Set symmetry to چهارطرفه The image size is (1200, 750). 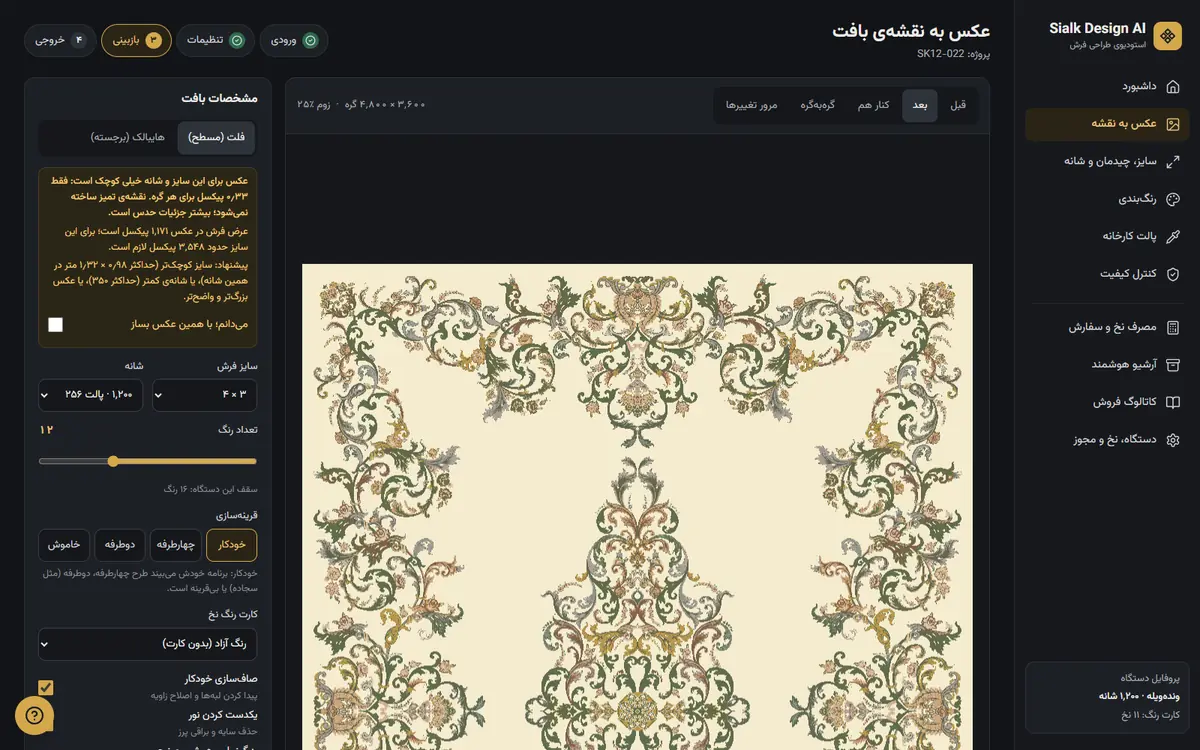tap(176, 545)
